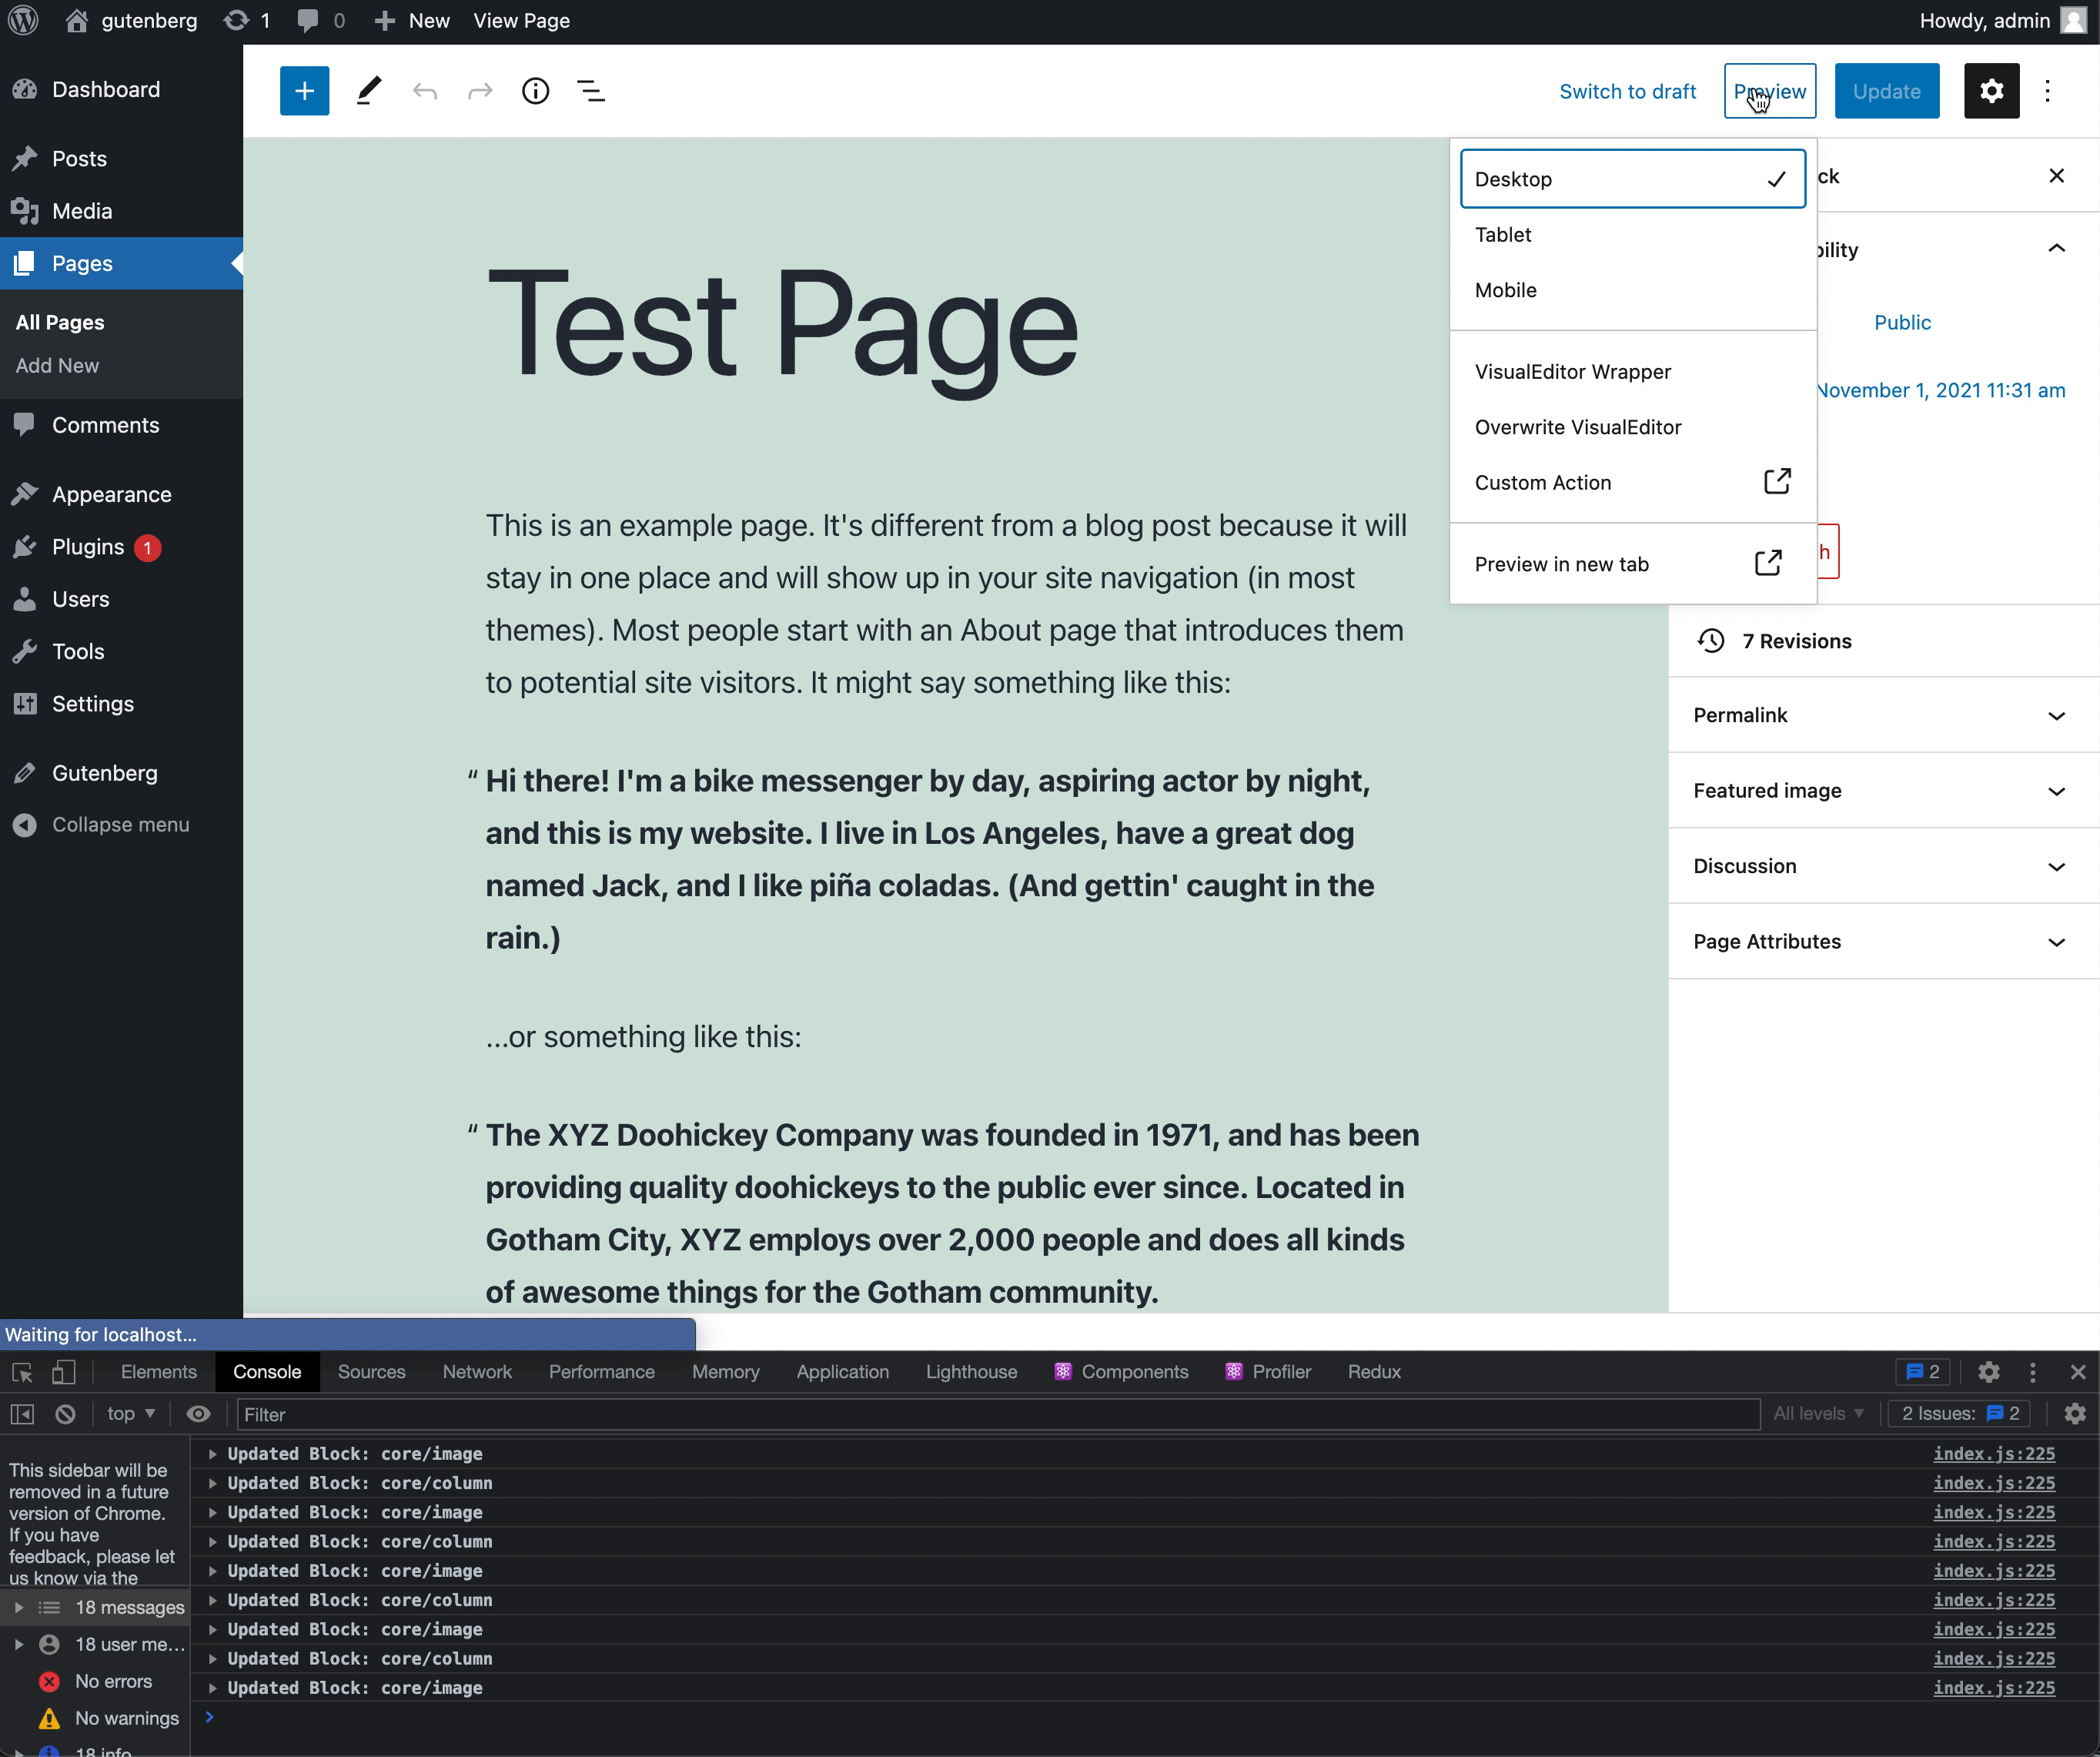Select Tablet preview option
The image size is (2100, 1757).
(x=1502, y=234)
